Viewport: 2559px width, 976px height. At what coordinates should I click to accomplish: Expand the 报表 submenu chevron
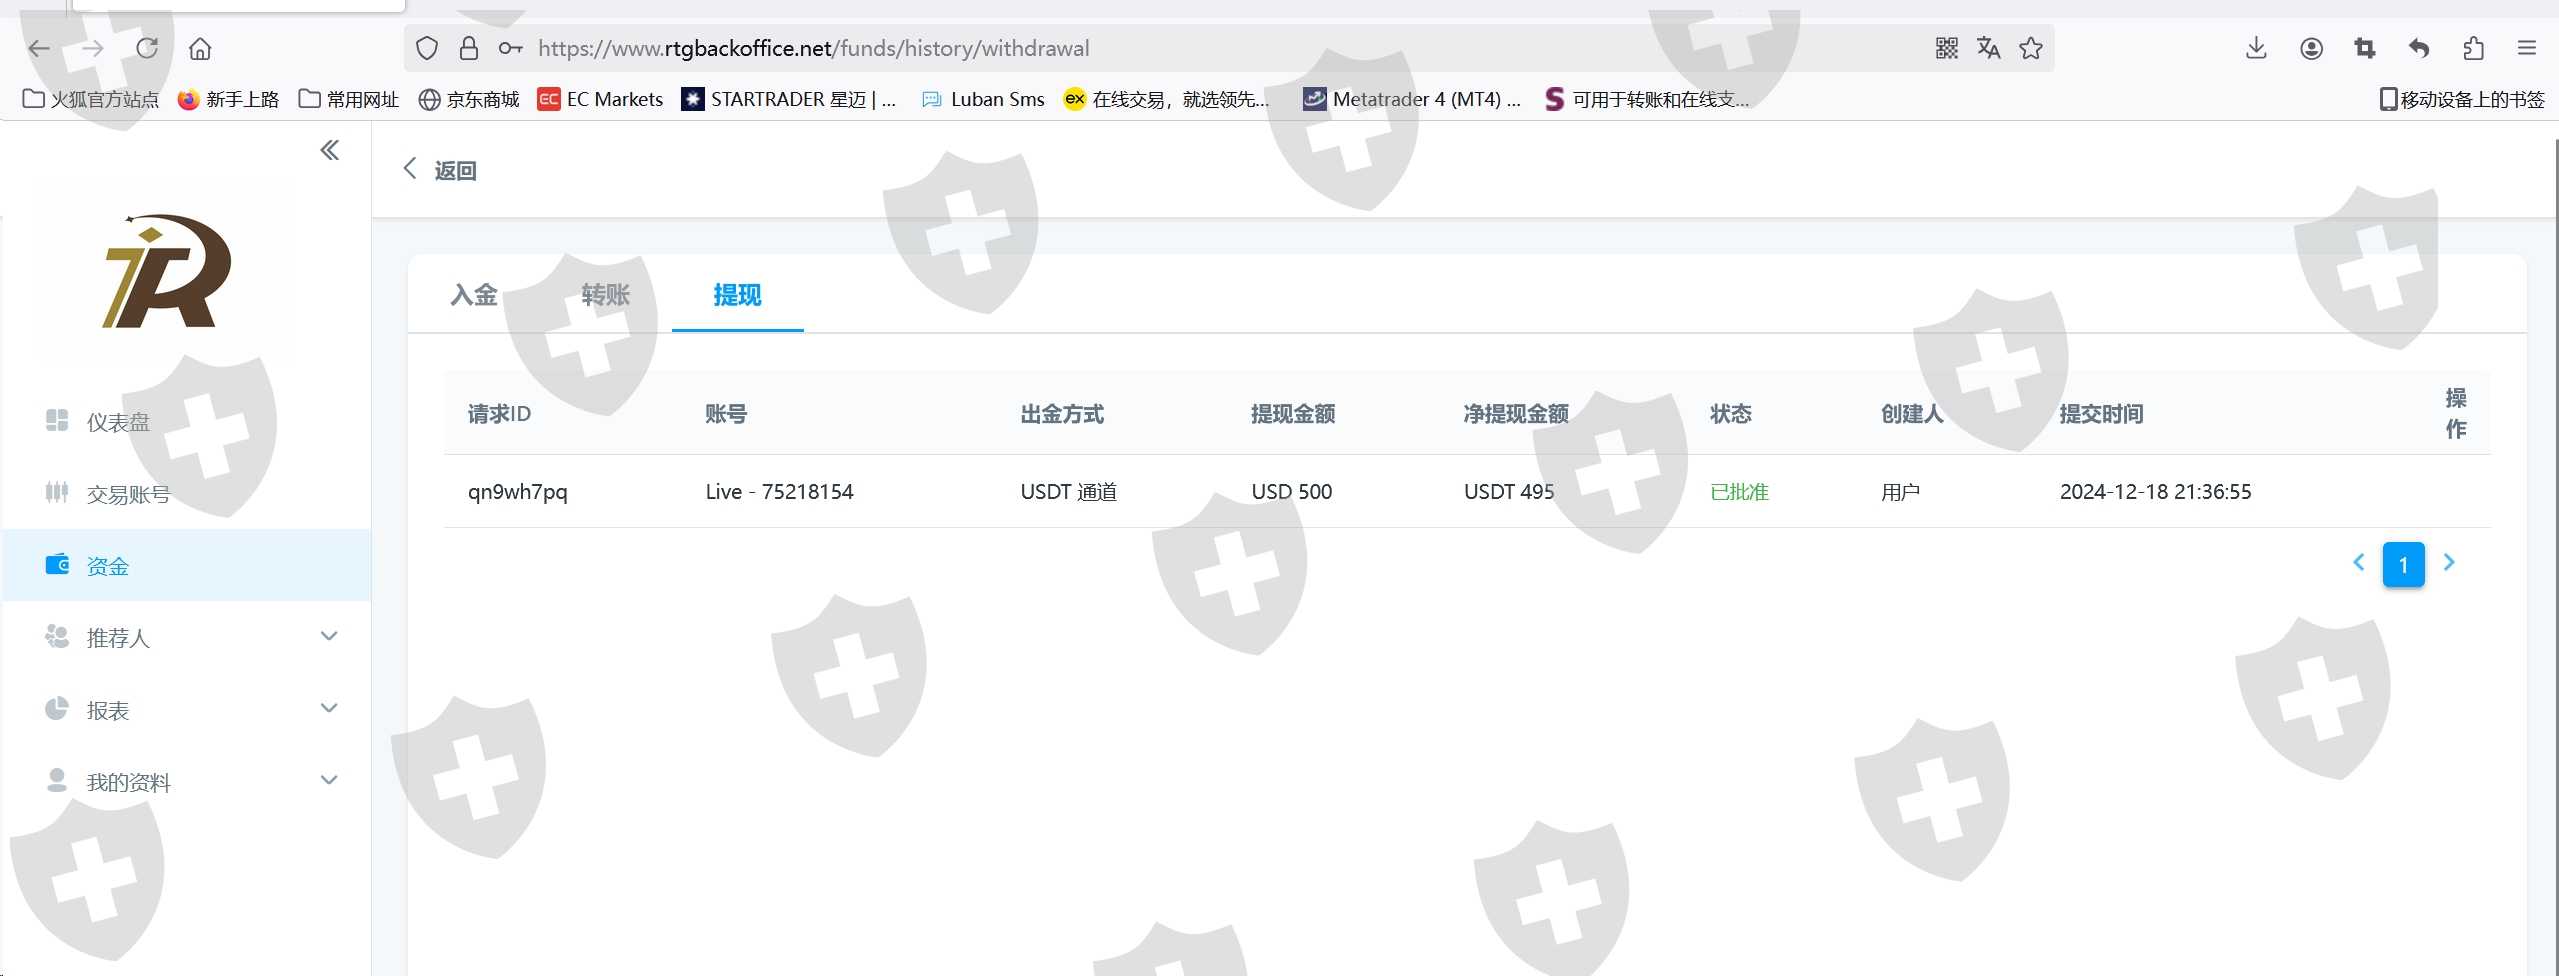coord(329,708)
